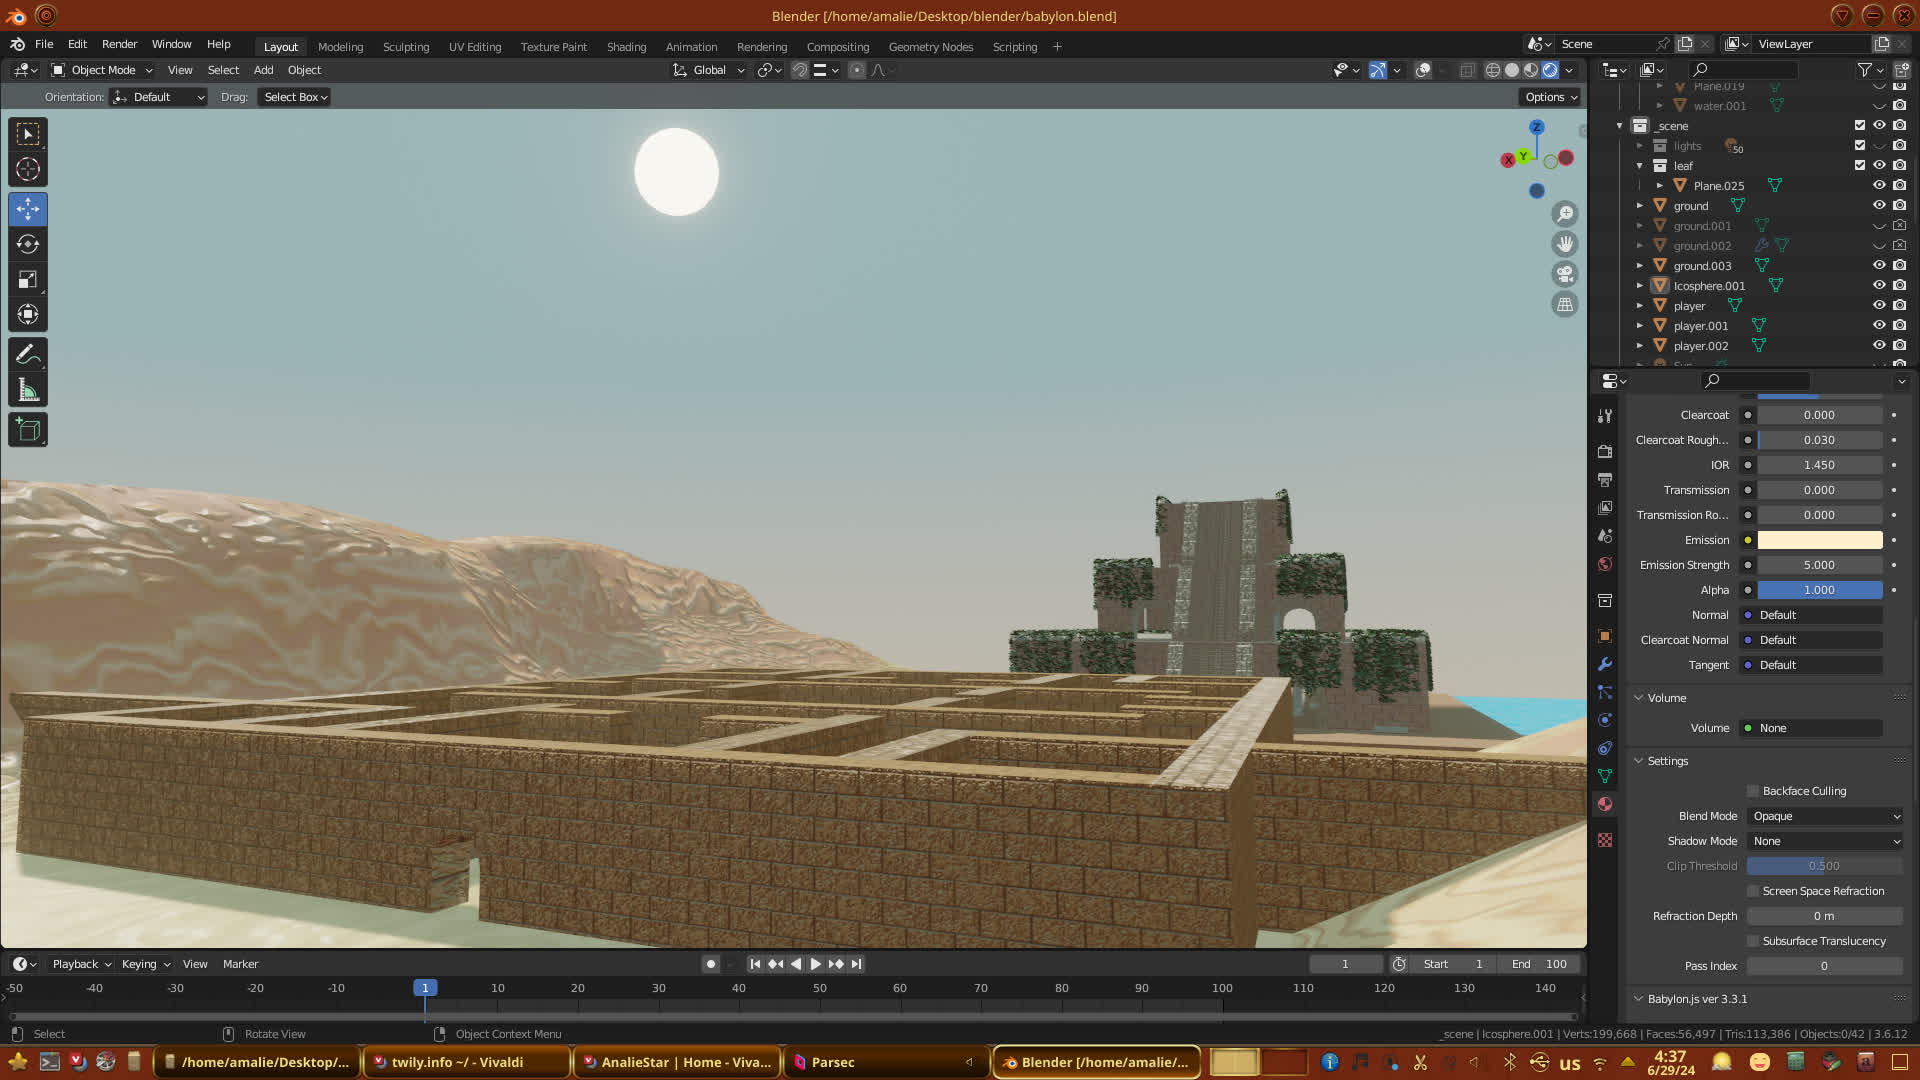Open the Modifiers wrench properties tab
The width and height of the screenshot is (1920, 1080).
coord(1605,664)
